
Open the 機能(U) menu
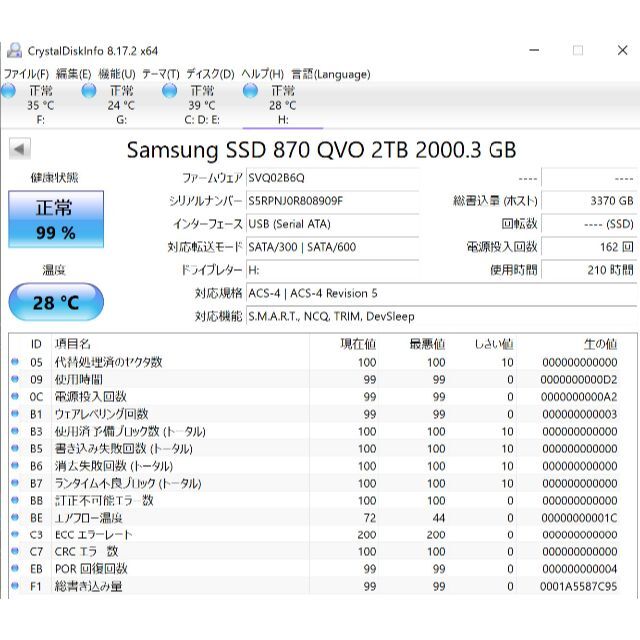(117, 74)
